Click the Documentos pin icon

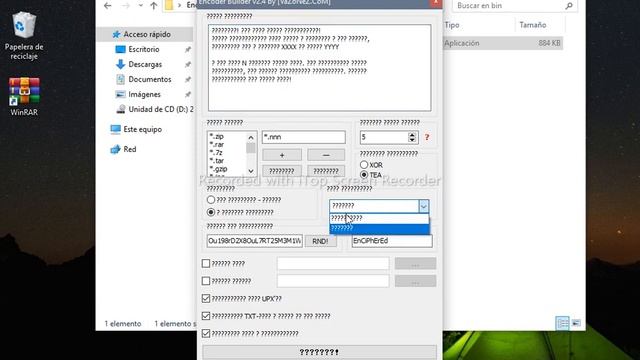pyautogui.click(x=188, y=80)
